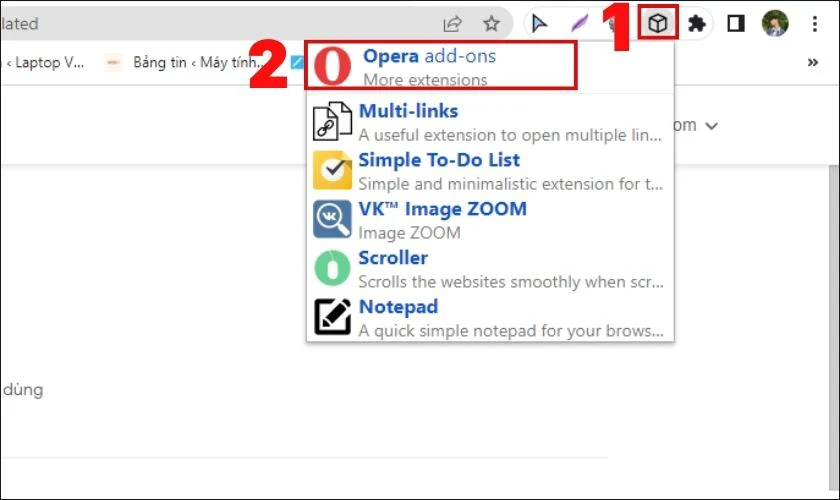The image size is (840, 500).
Task: Toggle the browser side panel
Action: [736, 24]
